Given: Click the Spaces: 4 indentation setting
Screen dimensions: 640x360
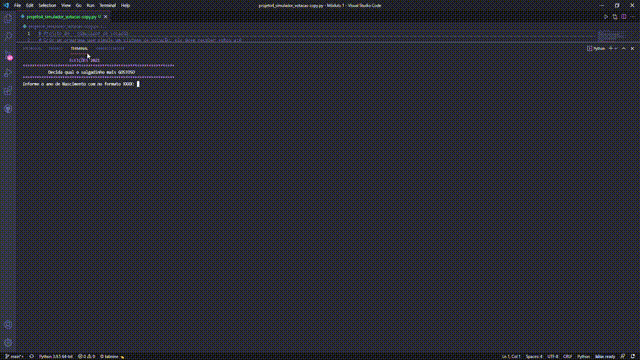Looking at the screenshot, I should [x=534, y=356].
